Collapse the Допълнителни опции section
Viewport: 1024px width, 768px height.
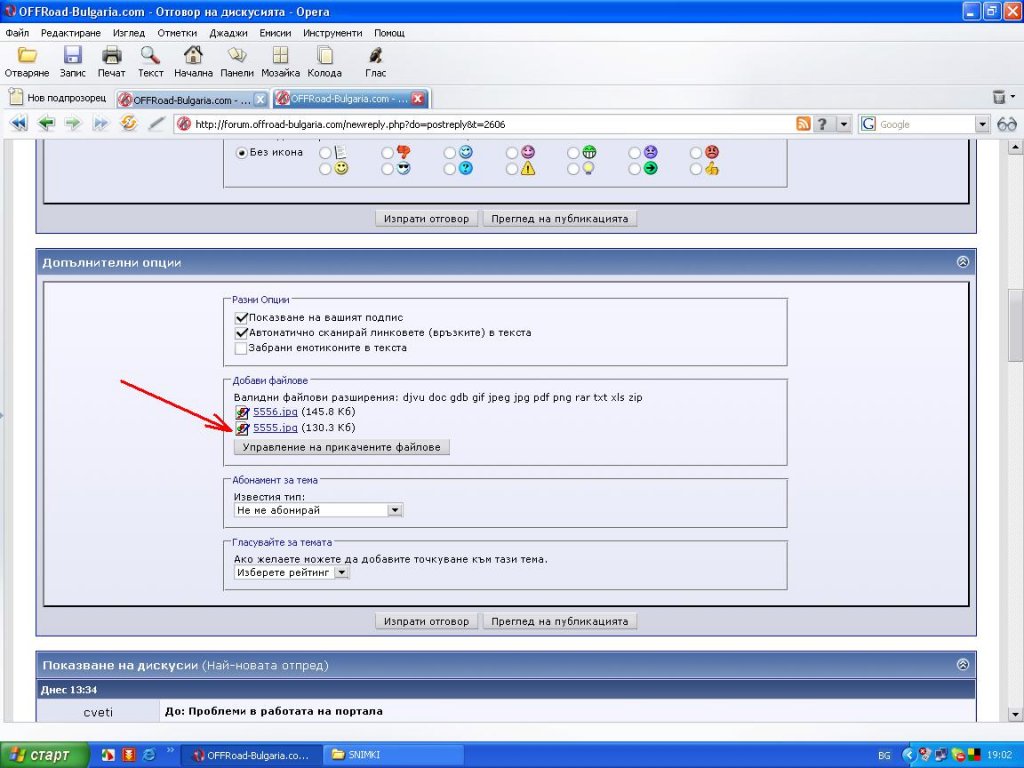tap(963, 262)
